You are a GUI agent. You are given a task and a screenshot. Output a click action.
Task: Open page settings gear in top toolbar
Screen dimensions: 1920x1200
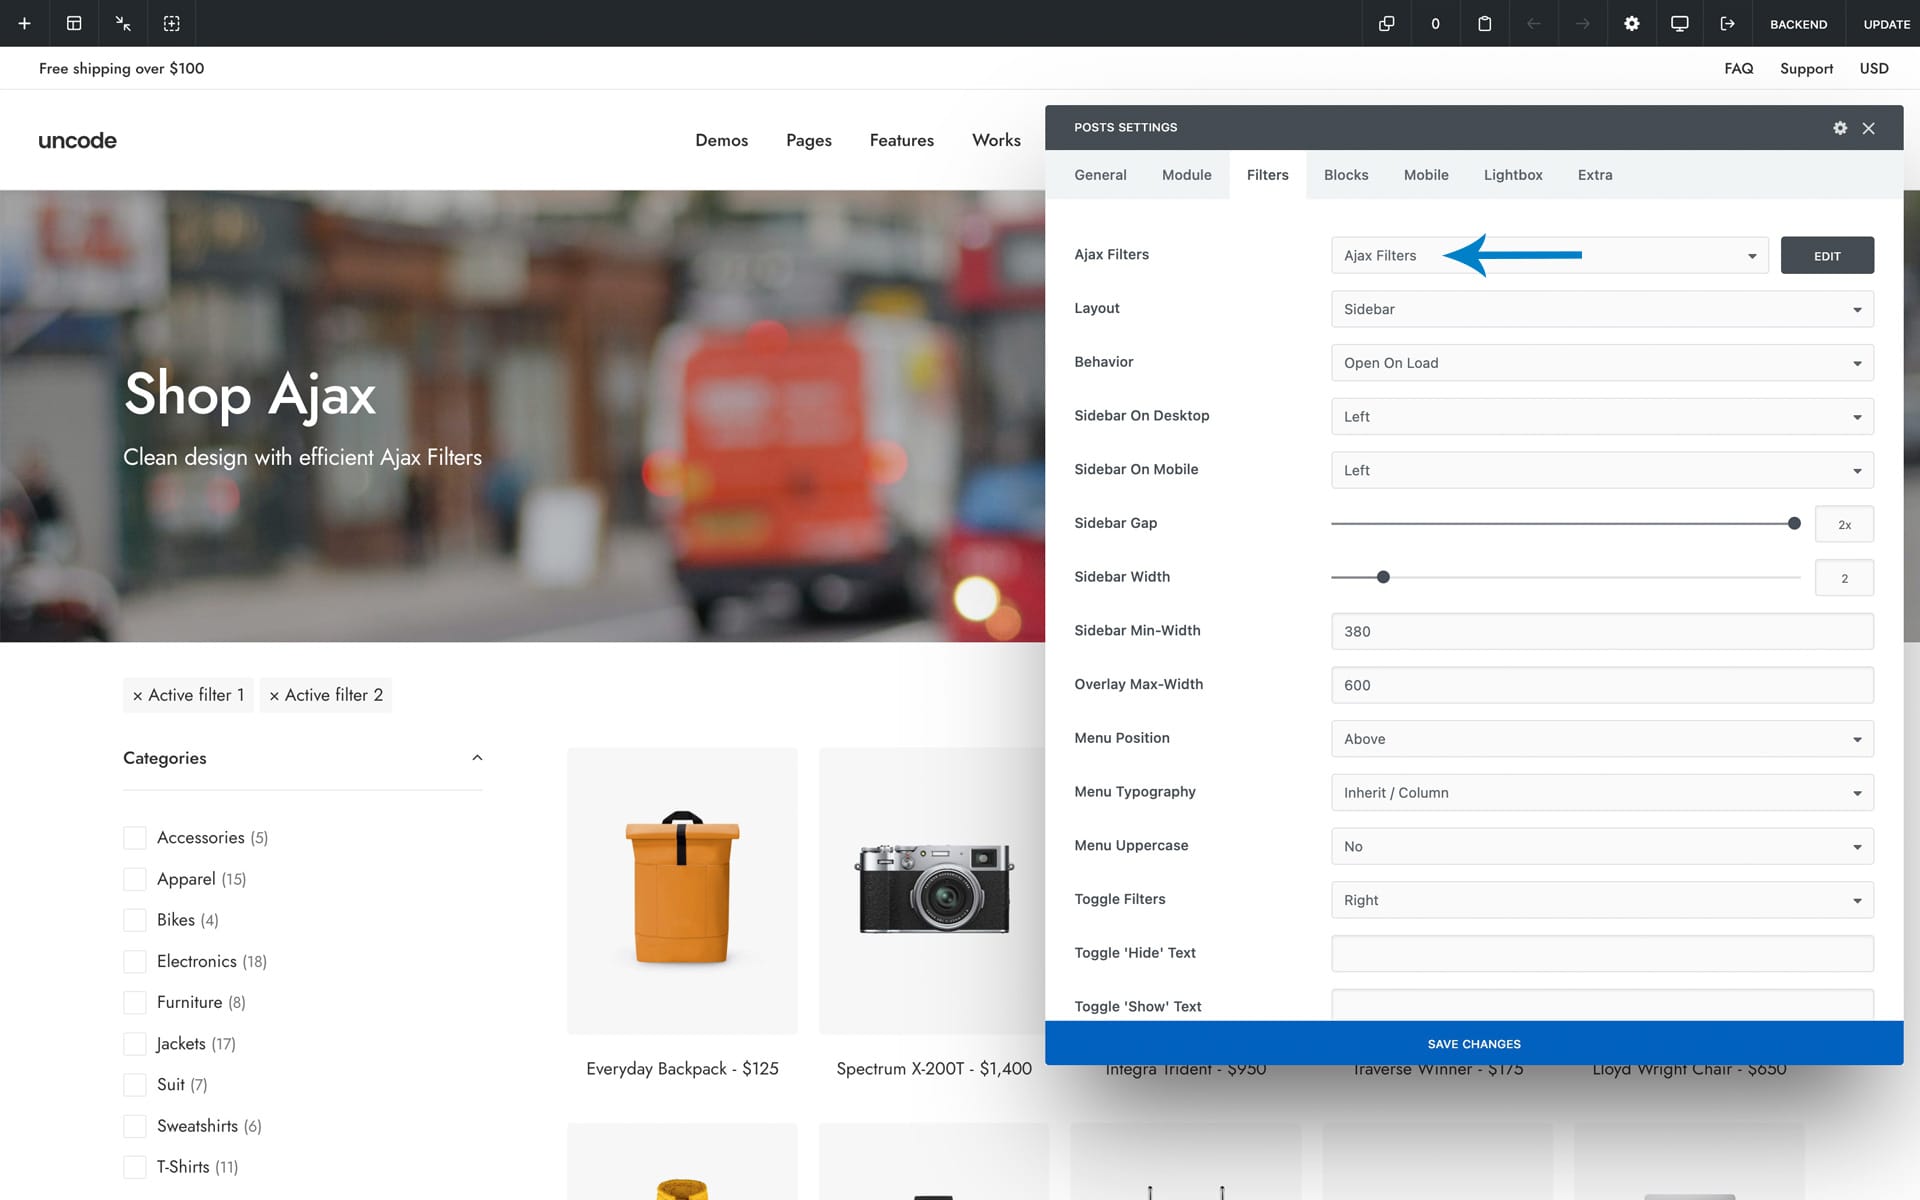point(1631,23)
